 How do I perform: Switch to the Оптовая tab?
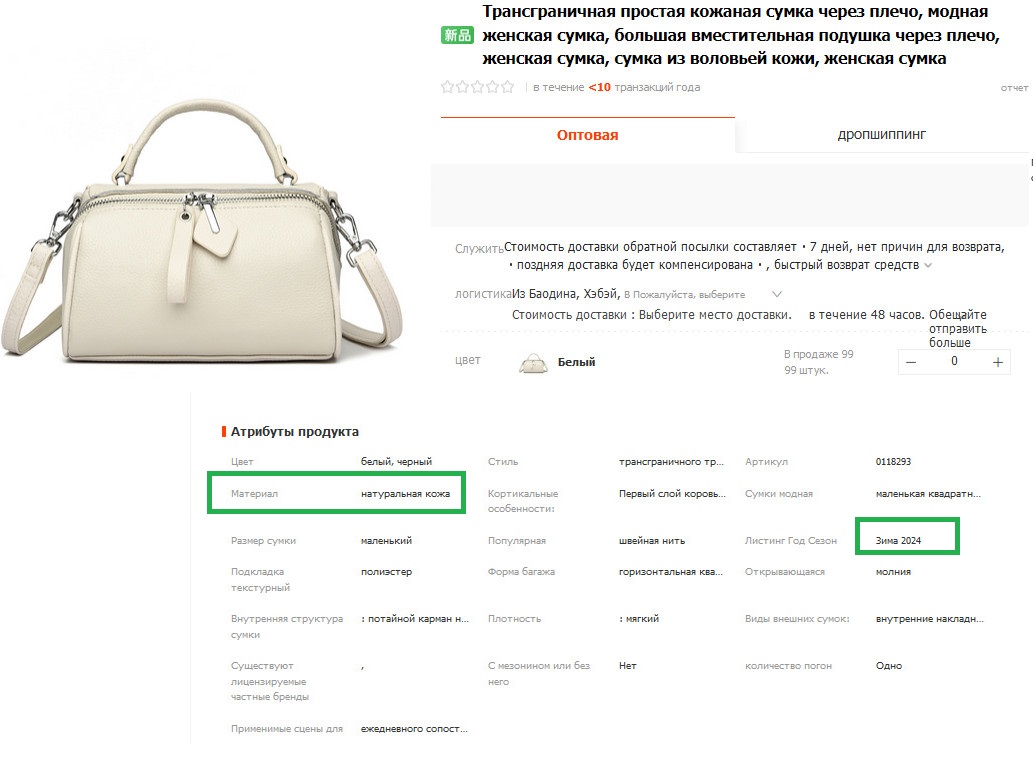click(x=587, y=135)
